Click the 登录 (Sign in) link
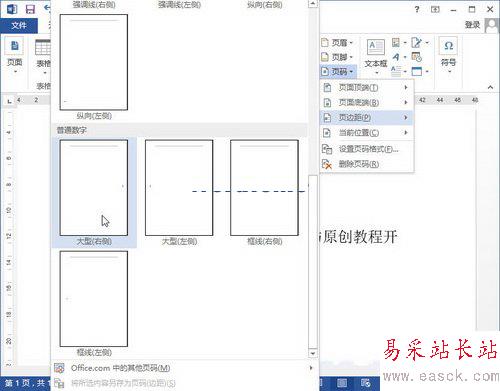500x391 pixels. [x=472, y=25]
